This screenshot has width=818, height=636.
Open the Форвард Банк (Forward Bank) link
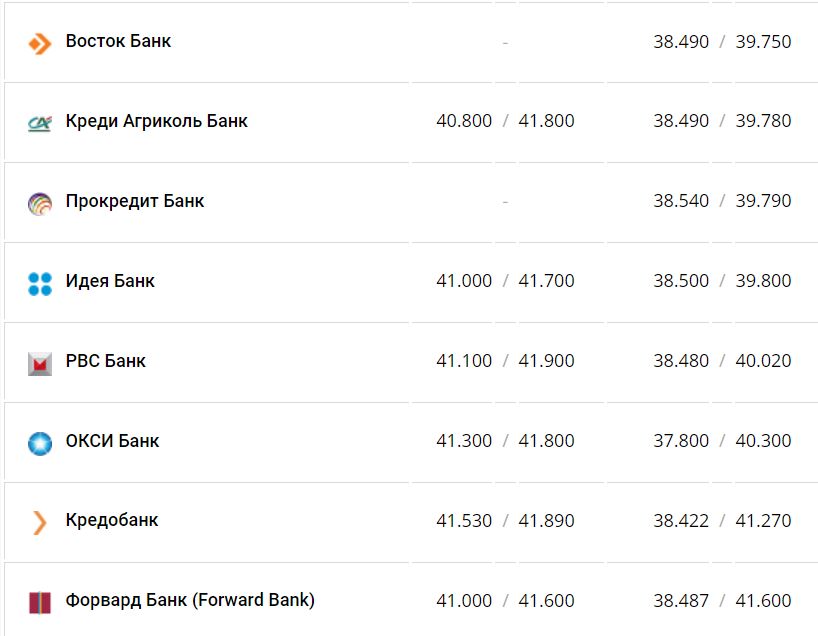[190, 600]
